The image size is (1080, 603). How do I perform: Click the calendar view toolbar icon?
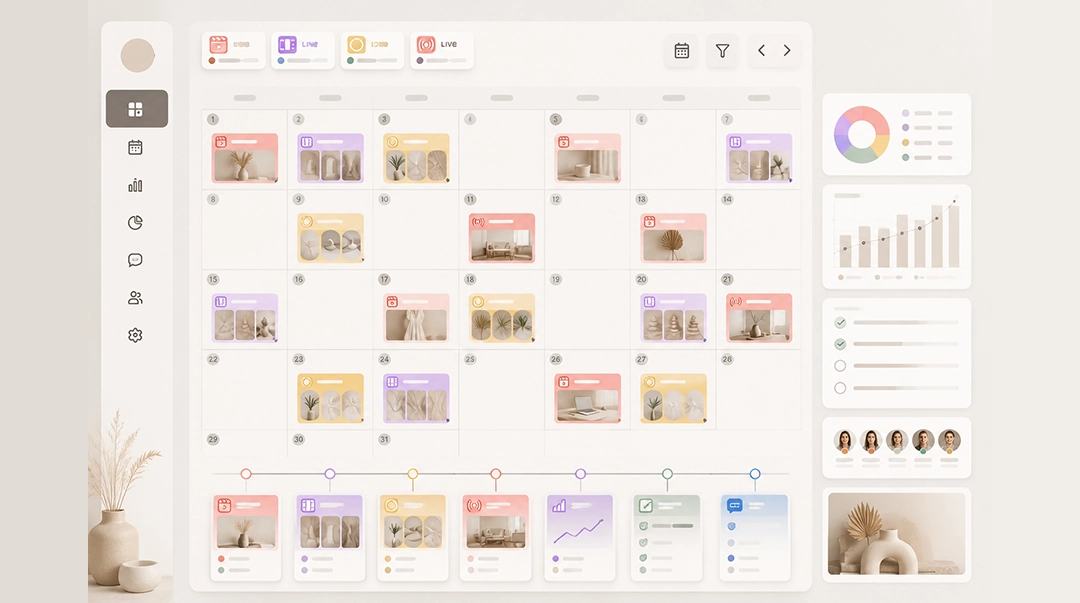pyautogui.click(x=682, y=51)
